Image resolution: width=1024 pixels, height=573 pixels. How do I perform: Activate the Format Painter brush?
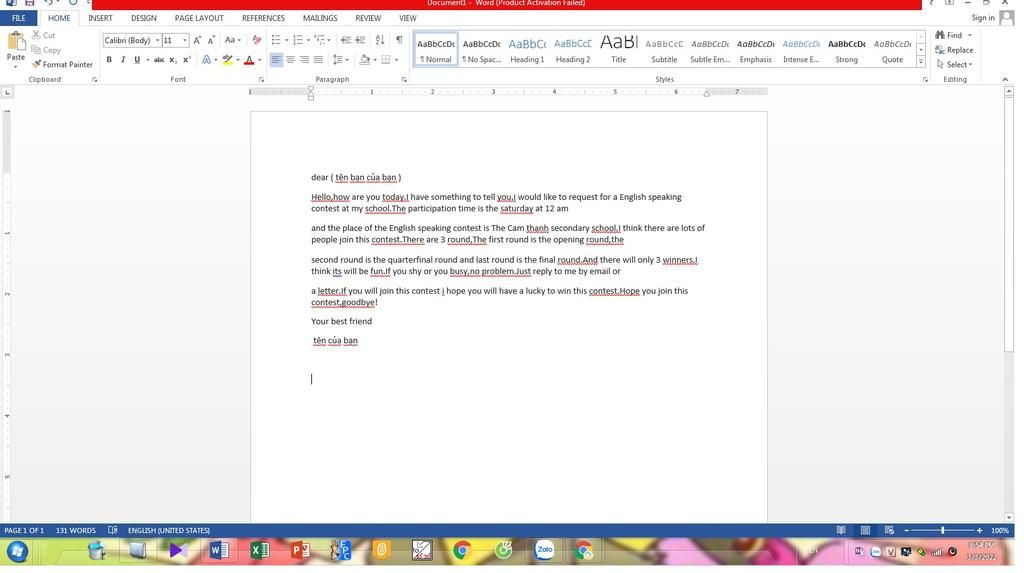[63, 64]
